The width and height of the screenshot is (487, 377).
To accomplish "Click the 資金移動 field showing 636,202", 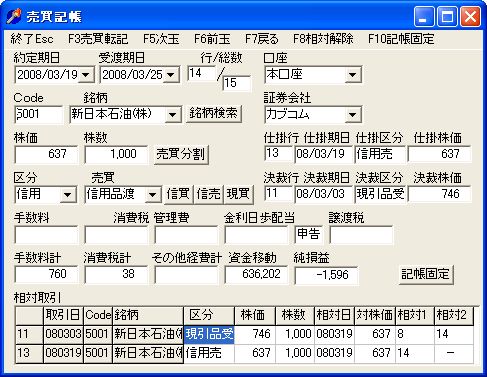I will pyautogui.click(x=256, y=275).
